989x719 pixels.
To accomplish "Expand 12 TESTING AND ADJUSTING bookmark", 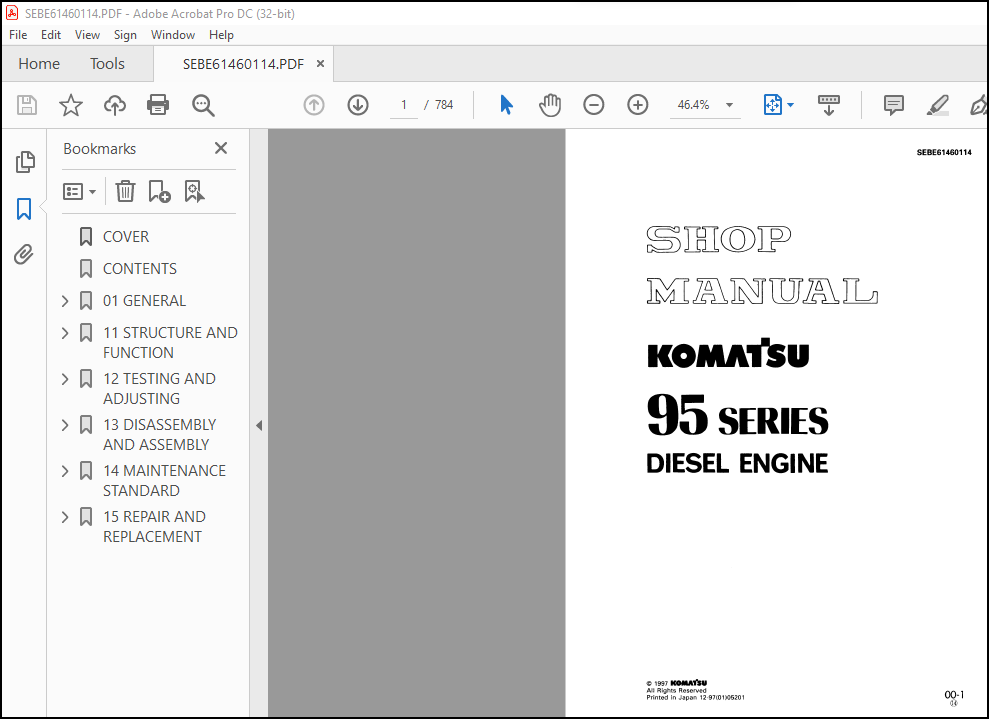I will point(65,378).
